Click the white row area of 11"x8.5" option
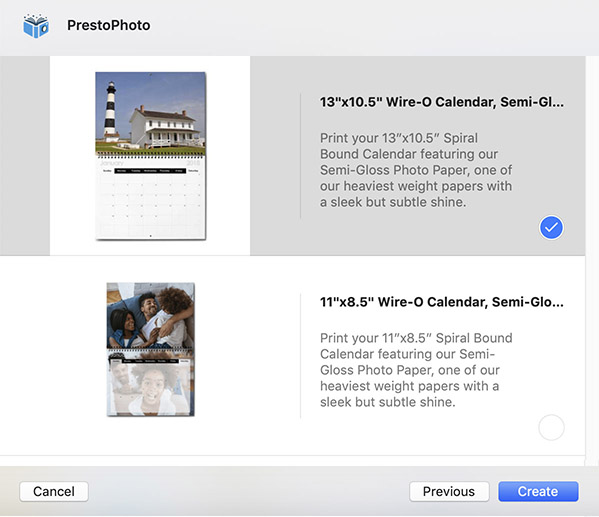 292,355
